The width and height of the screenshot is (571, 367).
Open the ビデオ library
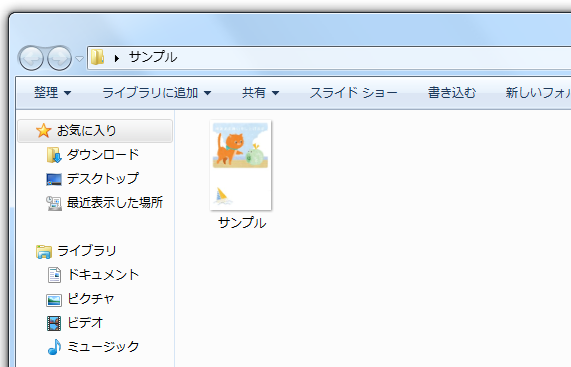tap(85, 323)
